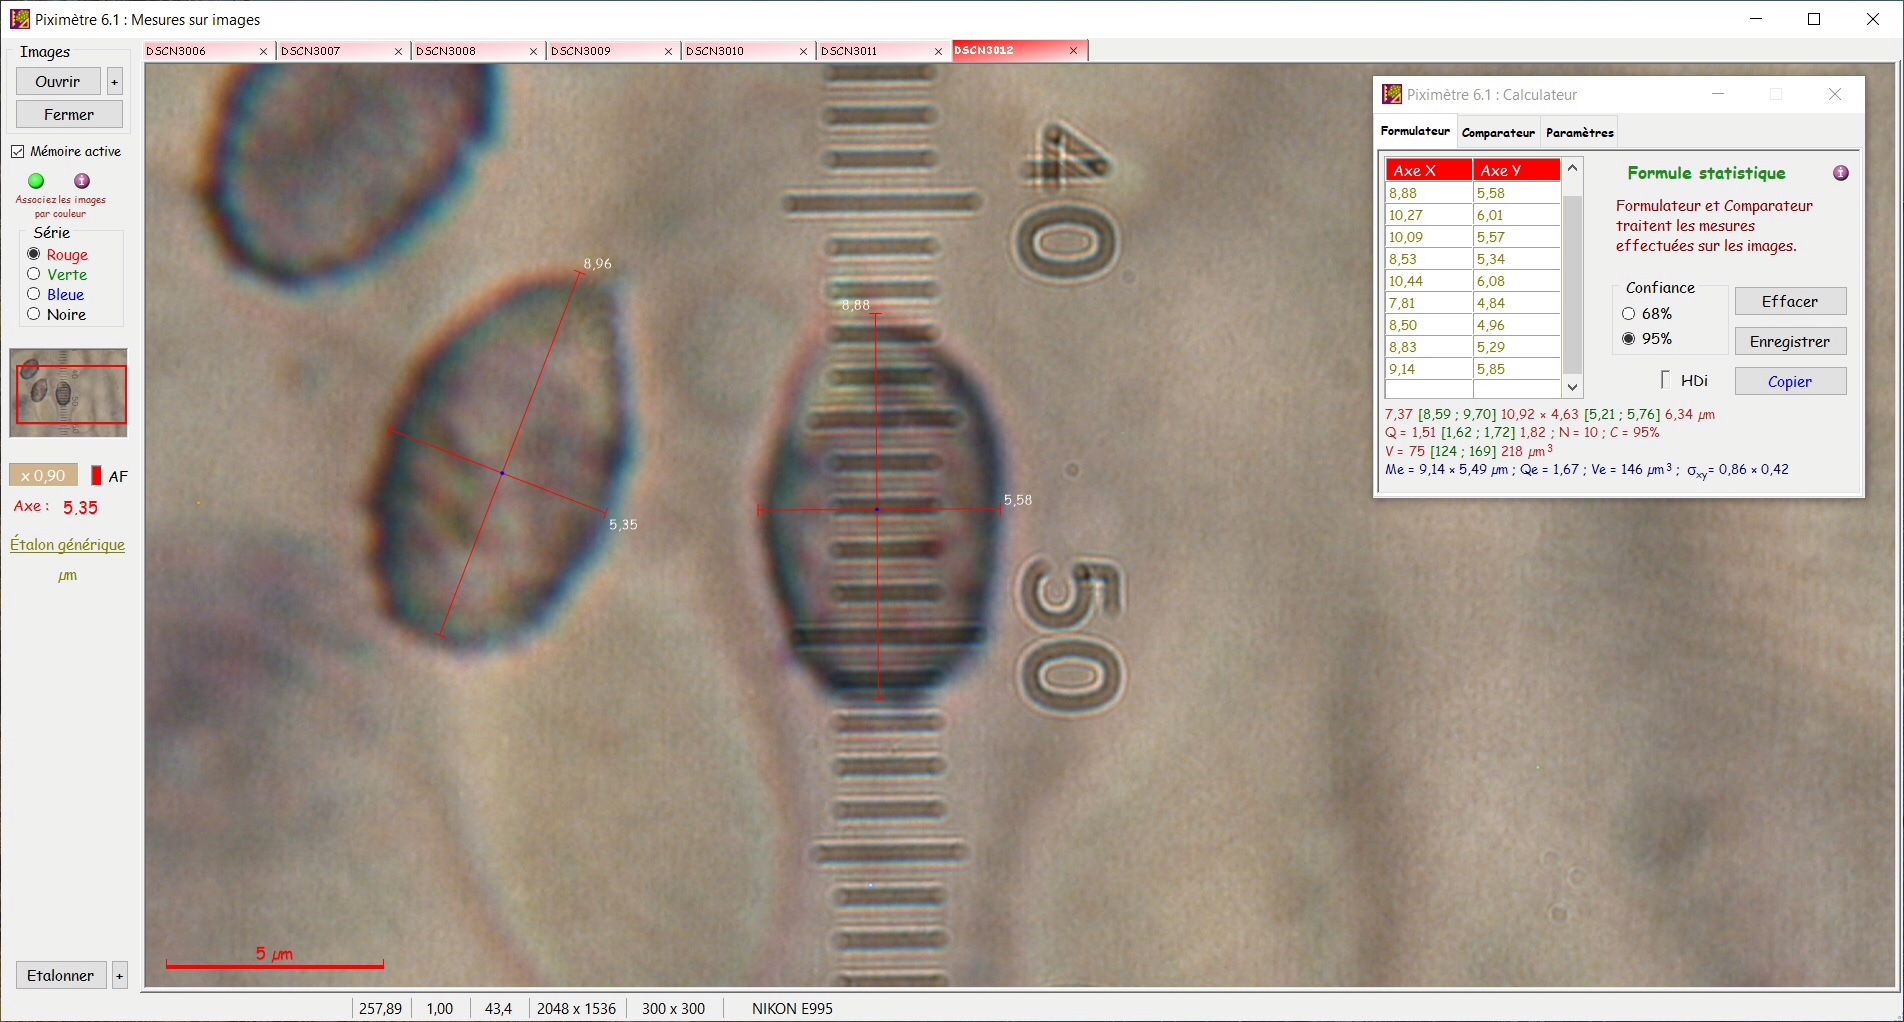Click the green color association indicator
Image resolution: width=1904 pixels, height=1022 pixels.
(36, 181)
